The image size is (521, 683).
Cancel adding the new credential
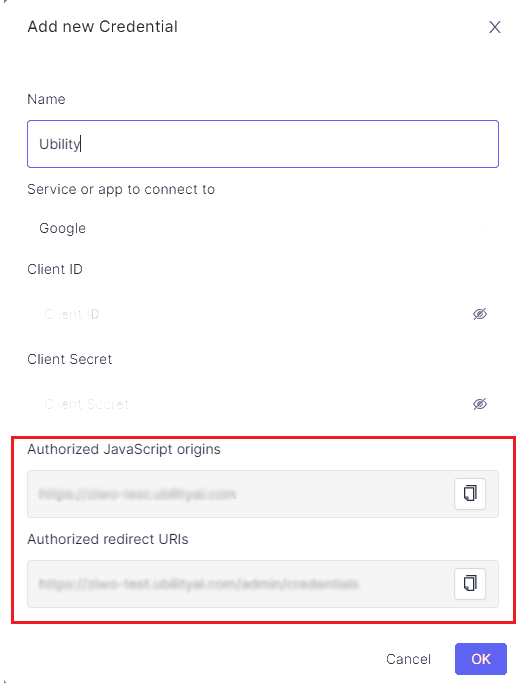[408, 659]
